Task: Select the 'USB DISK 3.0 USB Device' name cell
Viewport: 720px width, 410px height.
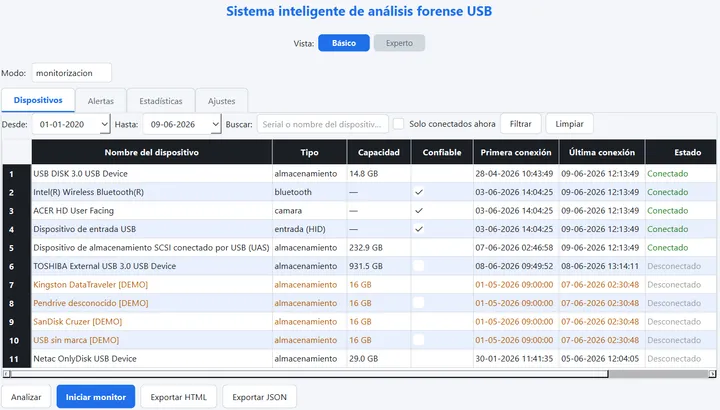Action: [x=152, y=174]
